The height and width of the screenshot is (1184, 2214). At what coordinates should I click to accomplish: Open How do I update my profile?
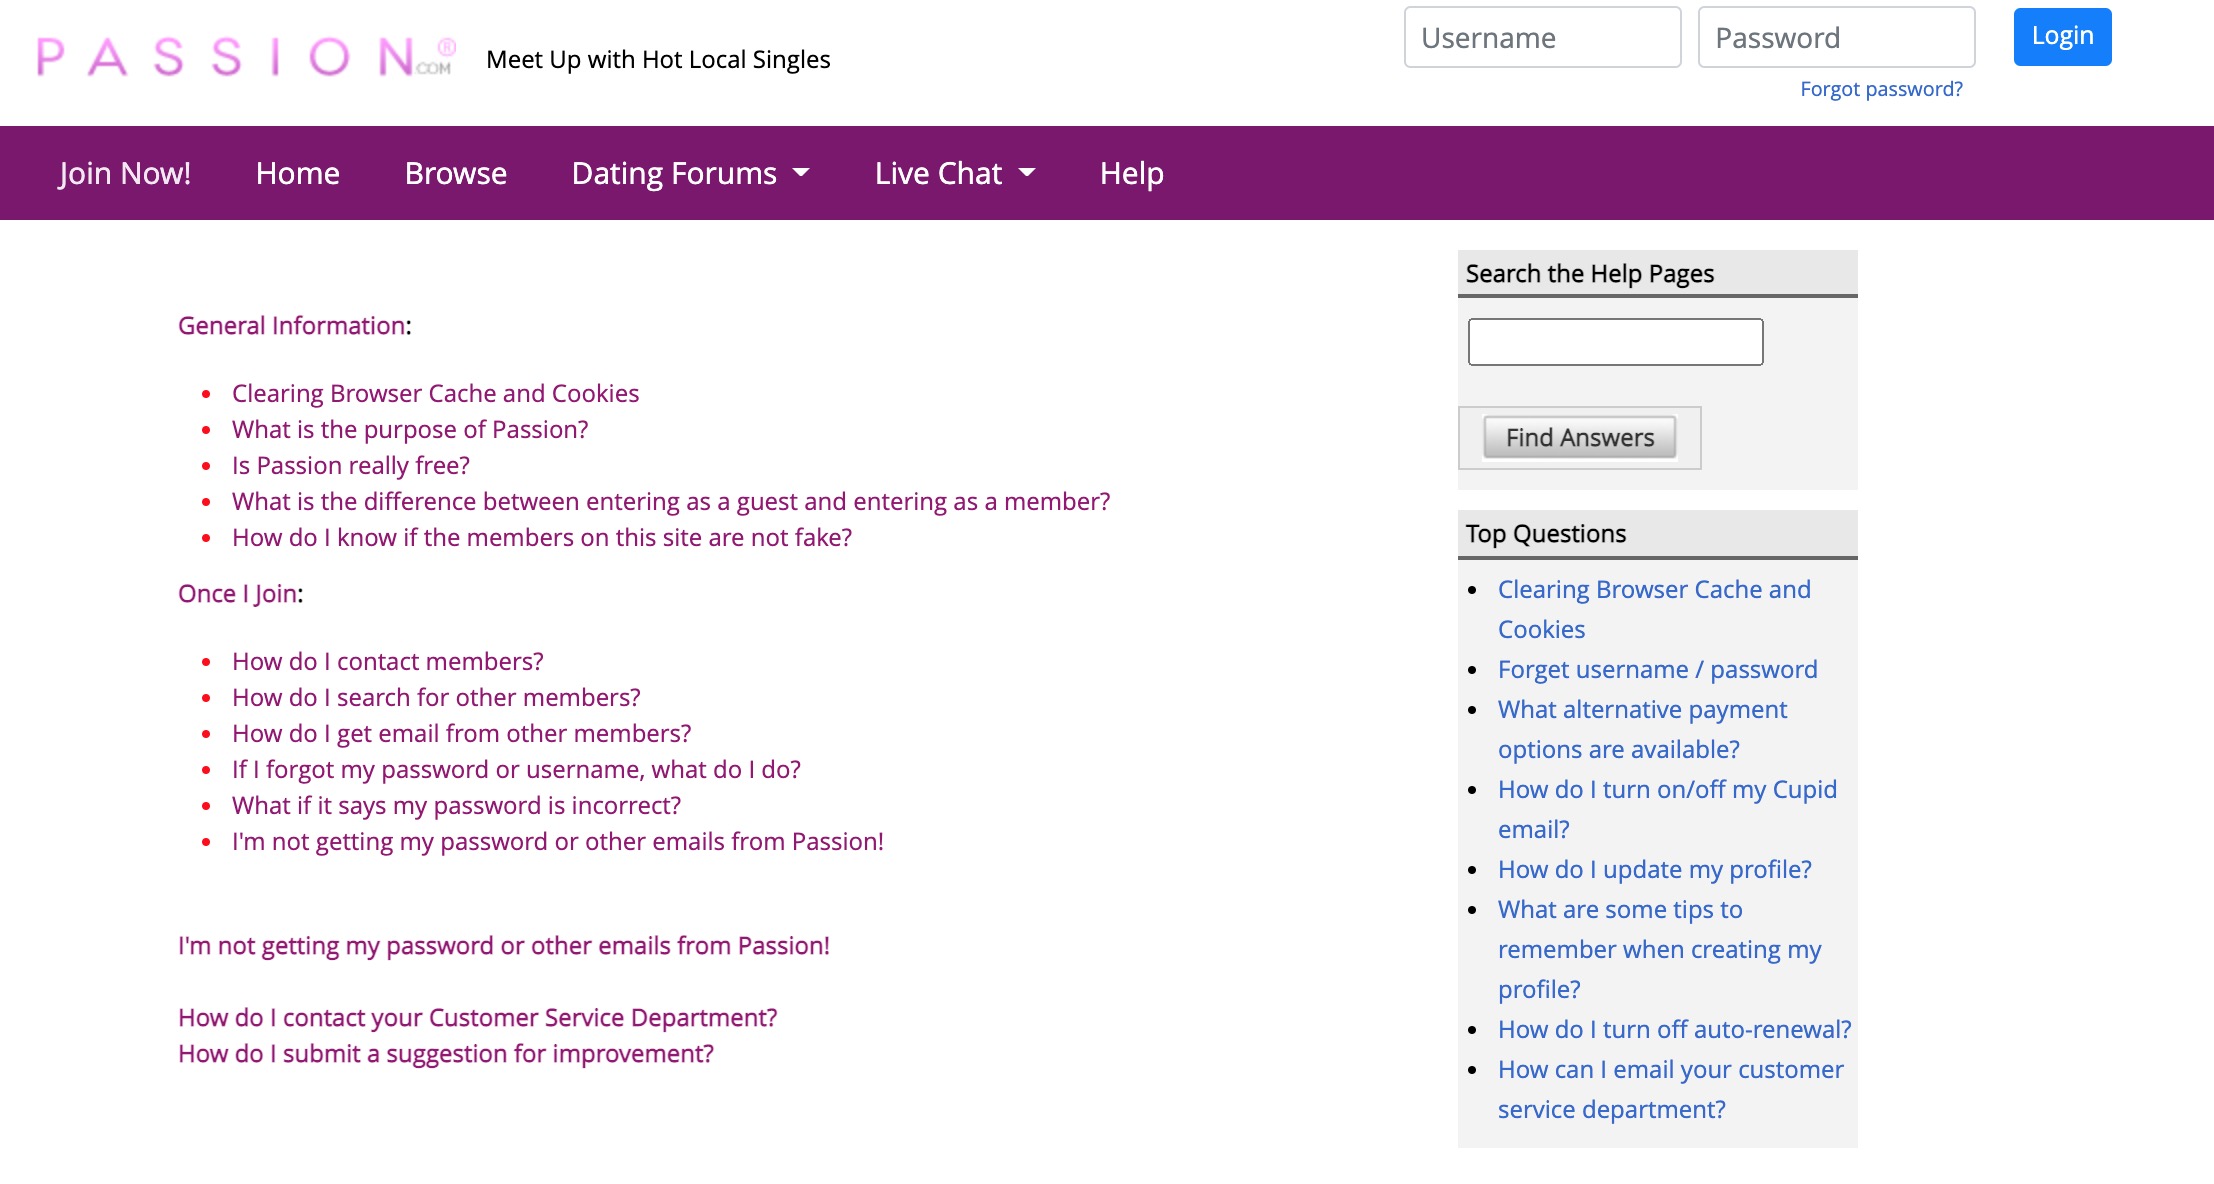(1654, 869)
